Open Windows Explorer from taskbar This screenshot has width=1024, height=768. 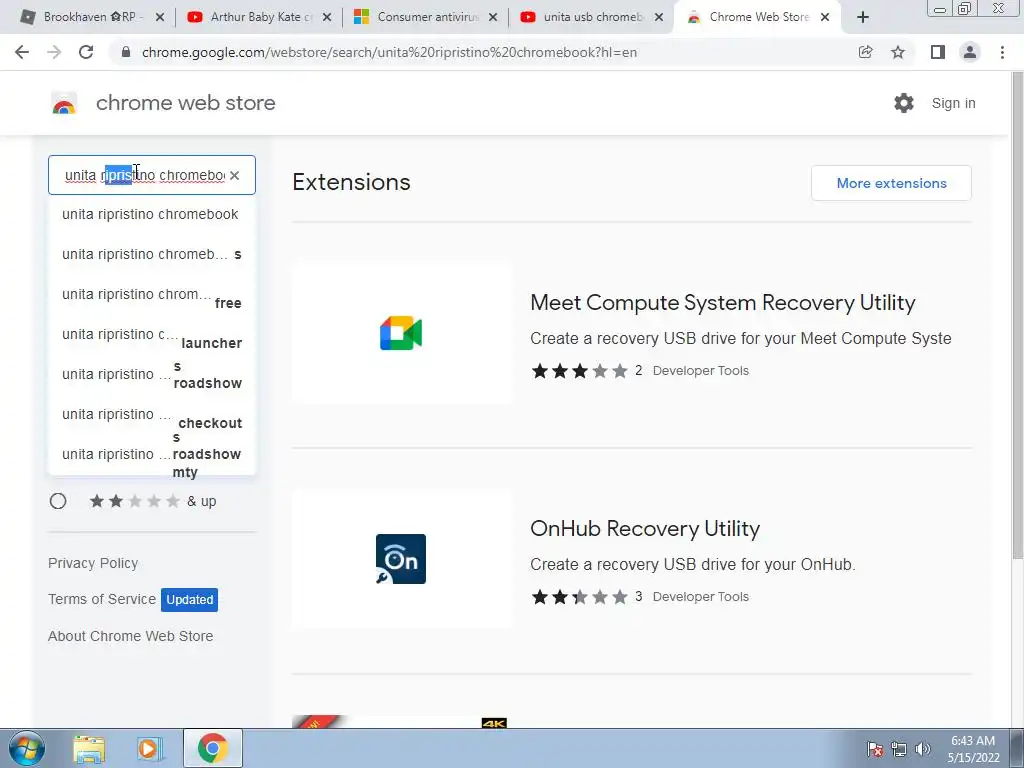click(89, 748)
